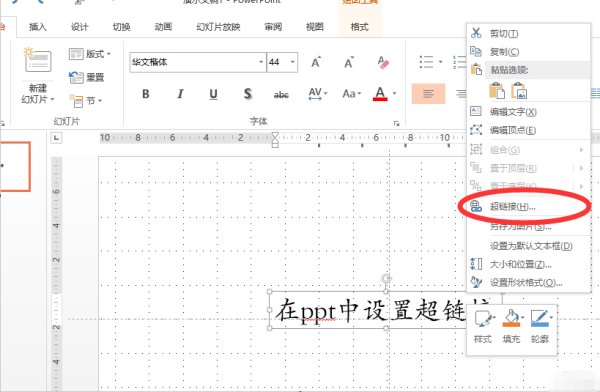
Task: Open the View (视图) ribbon tab
Action: click(x=315, y=27)
